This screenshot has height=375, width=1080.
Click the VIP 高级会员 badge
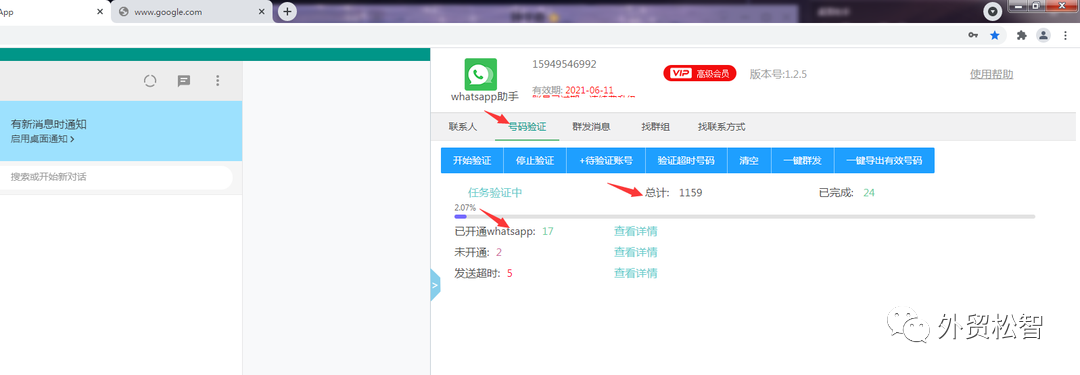click(700, 73)
